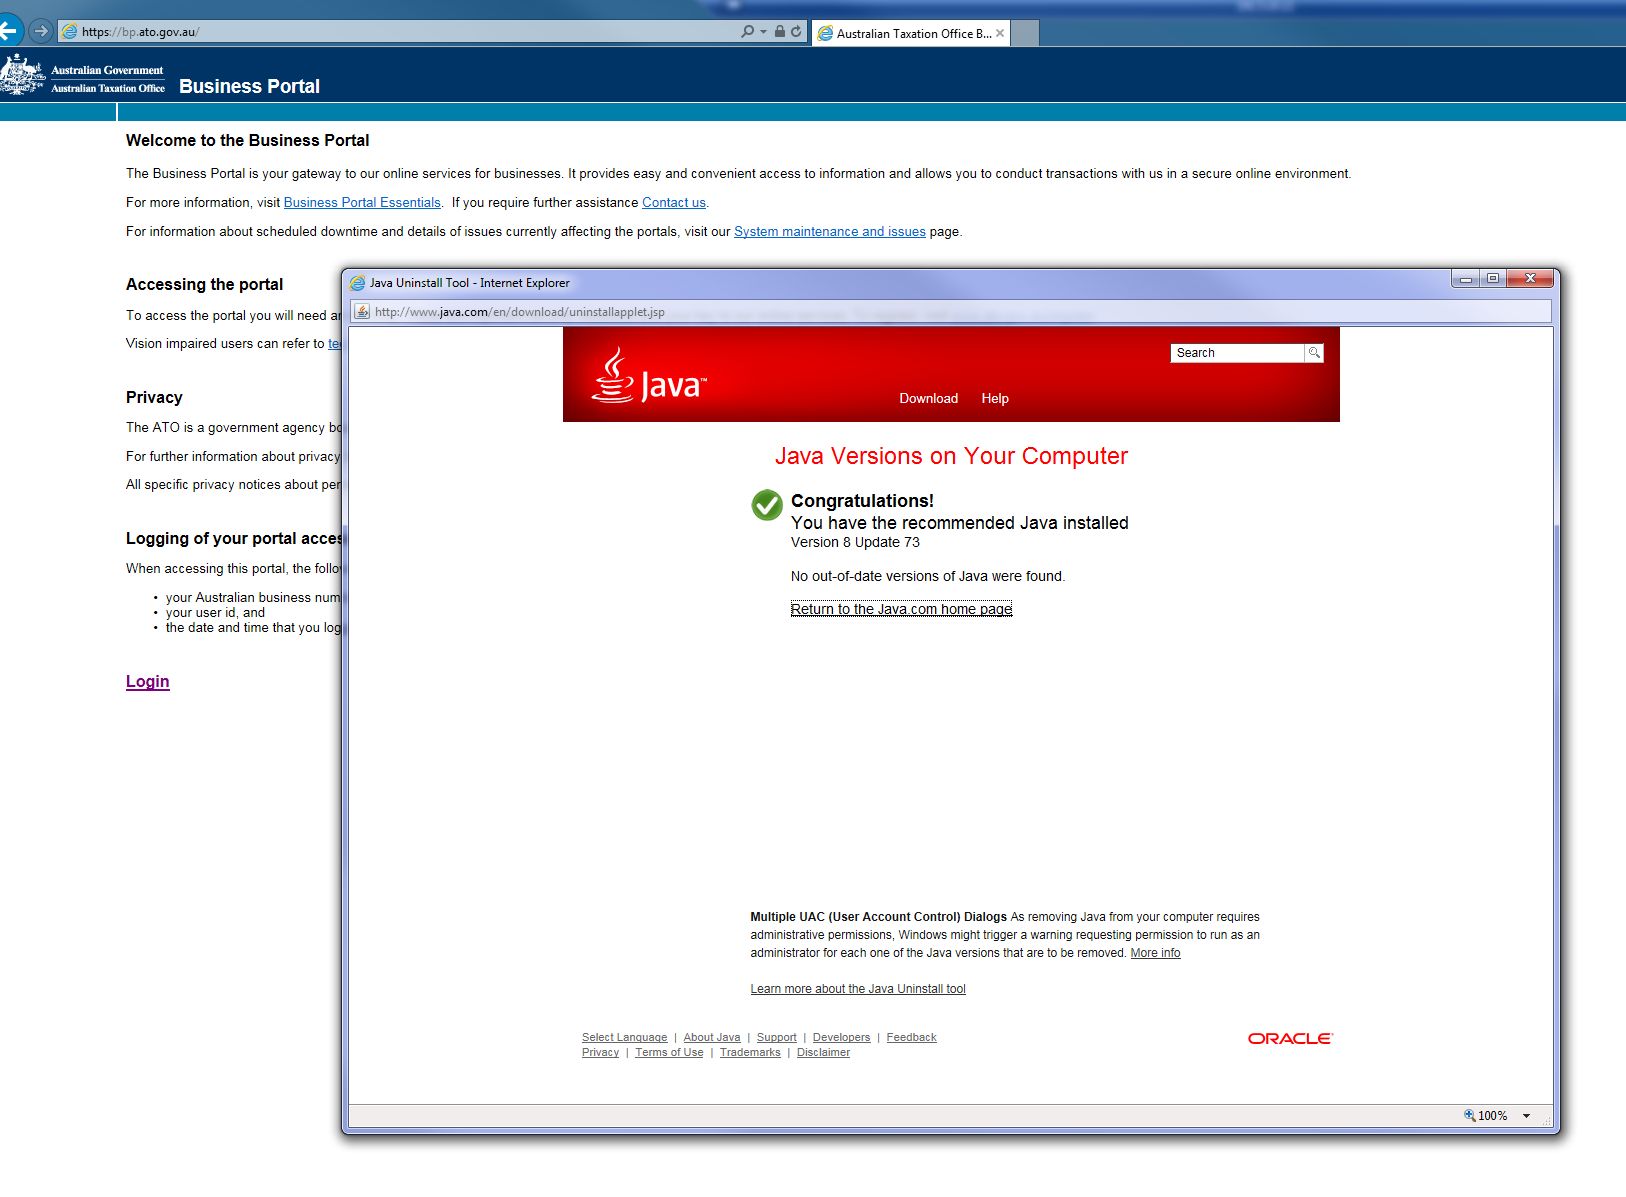Open the Java Help menu item
This screenshot has width=1626, height=1197.
click(x=995, y=398)
